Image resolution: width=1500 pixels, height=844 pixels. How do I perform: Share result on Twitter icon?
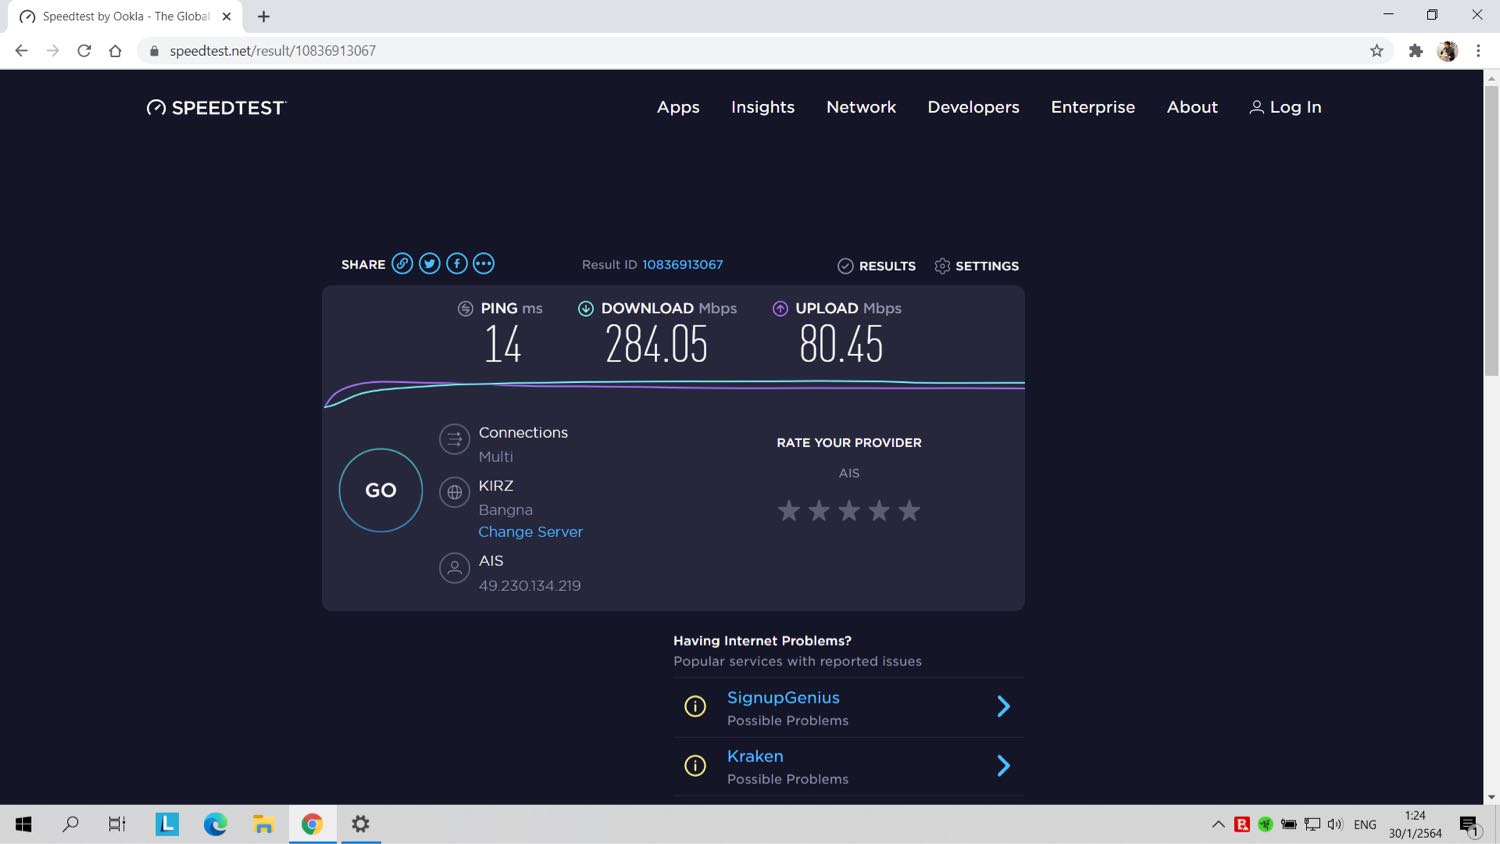[x=429, y=264]
